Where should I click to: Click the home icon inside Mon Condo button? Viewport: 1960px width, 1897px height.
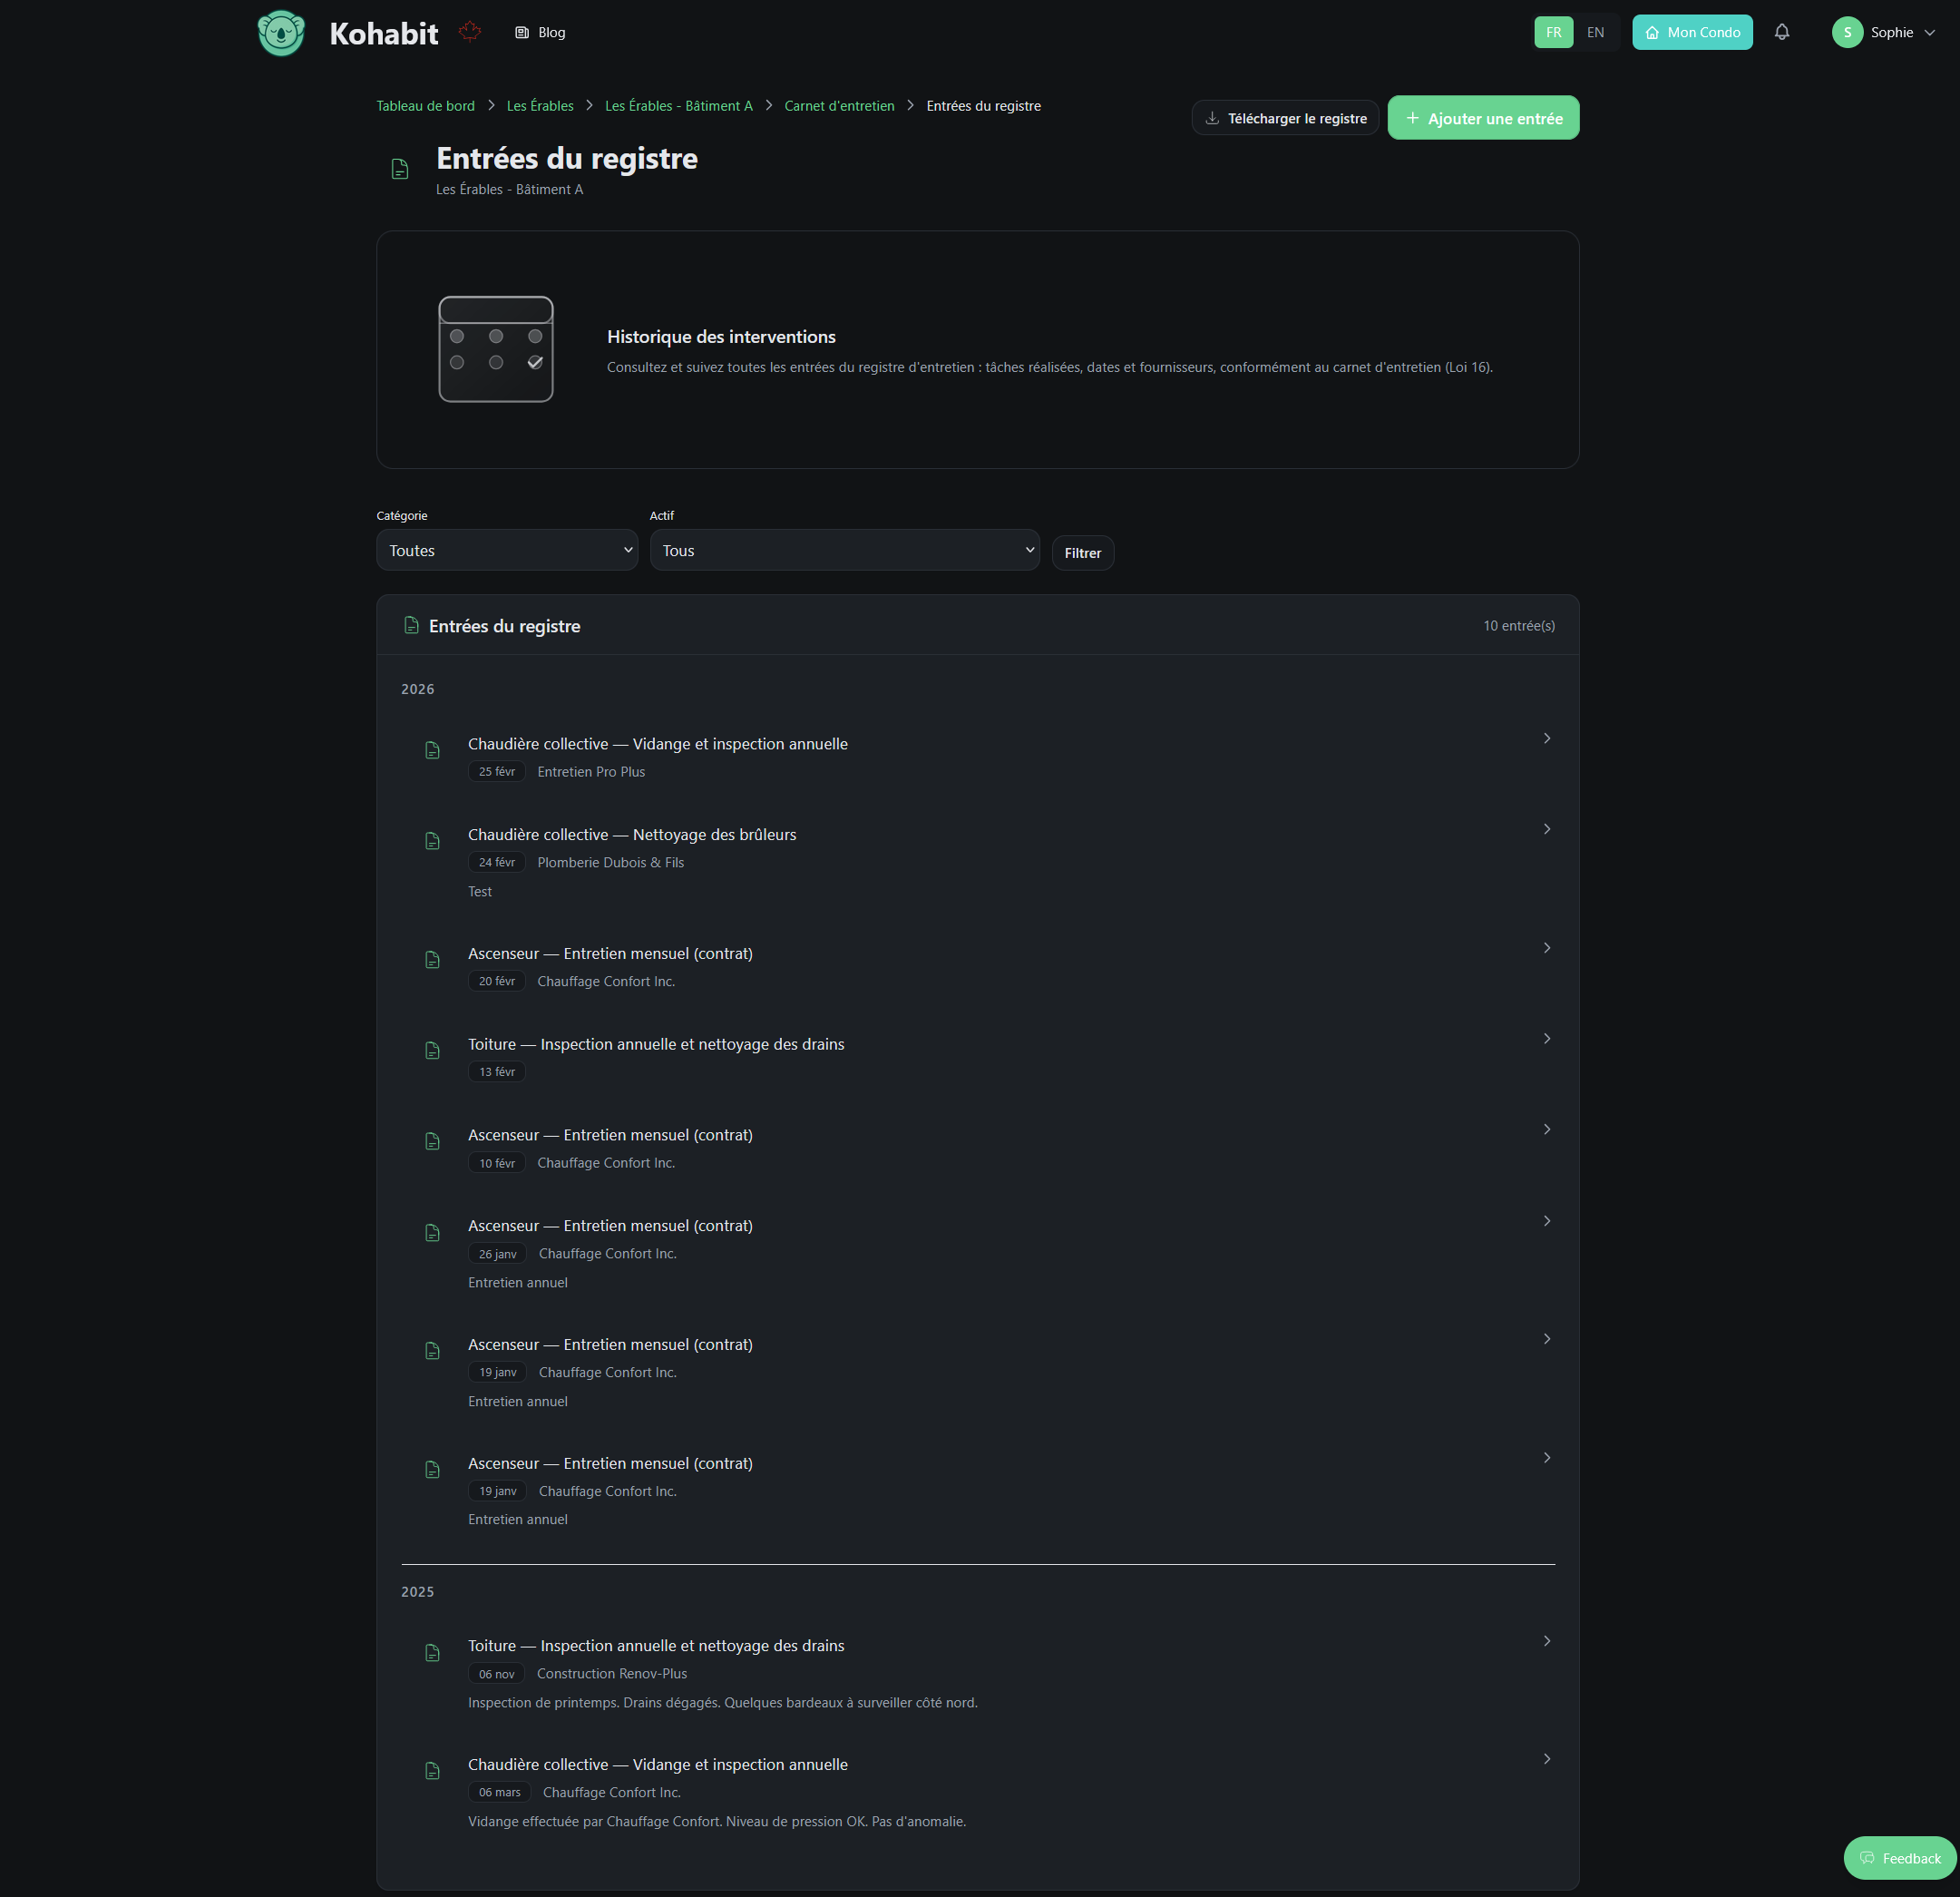tap(1655, 32)
